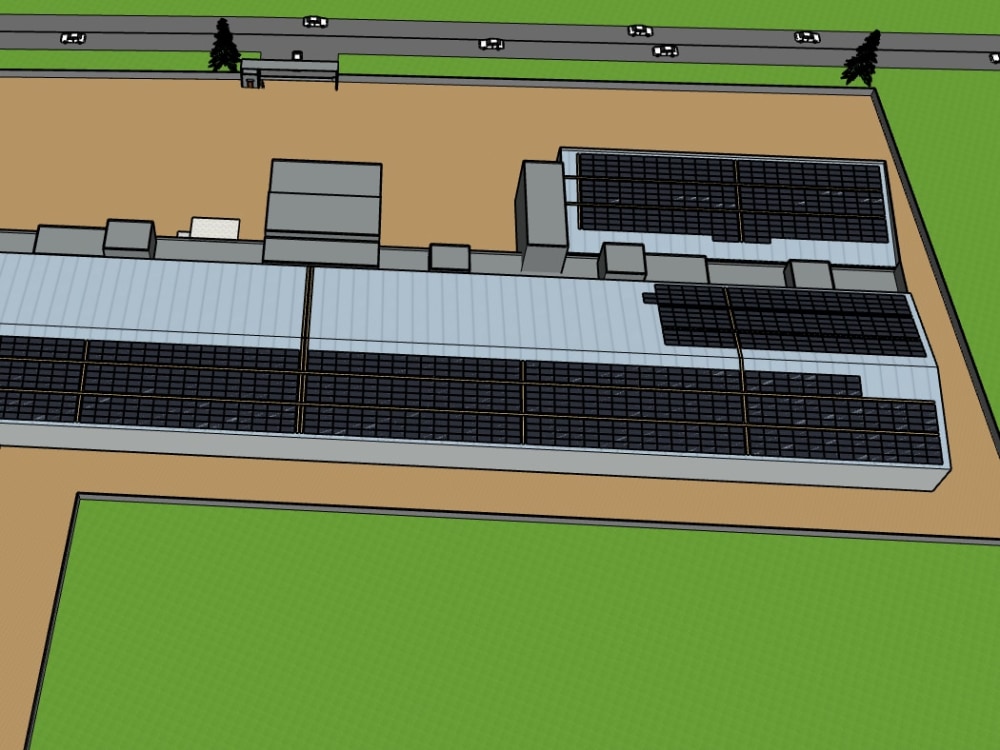
Task: Click the light fixture atop the gate canopy
Action: click(x=297, y=56)
